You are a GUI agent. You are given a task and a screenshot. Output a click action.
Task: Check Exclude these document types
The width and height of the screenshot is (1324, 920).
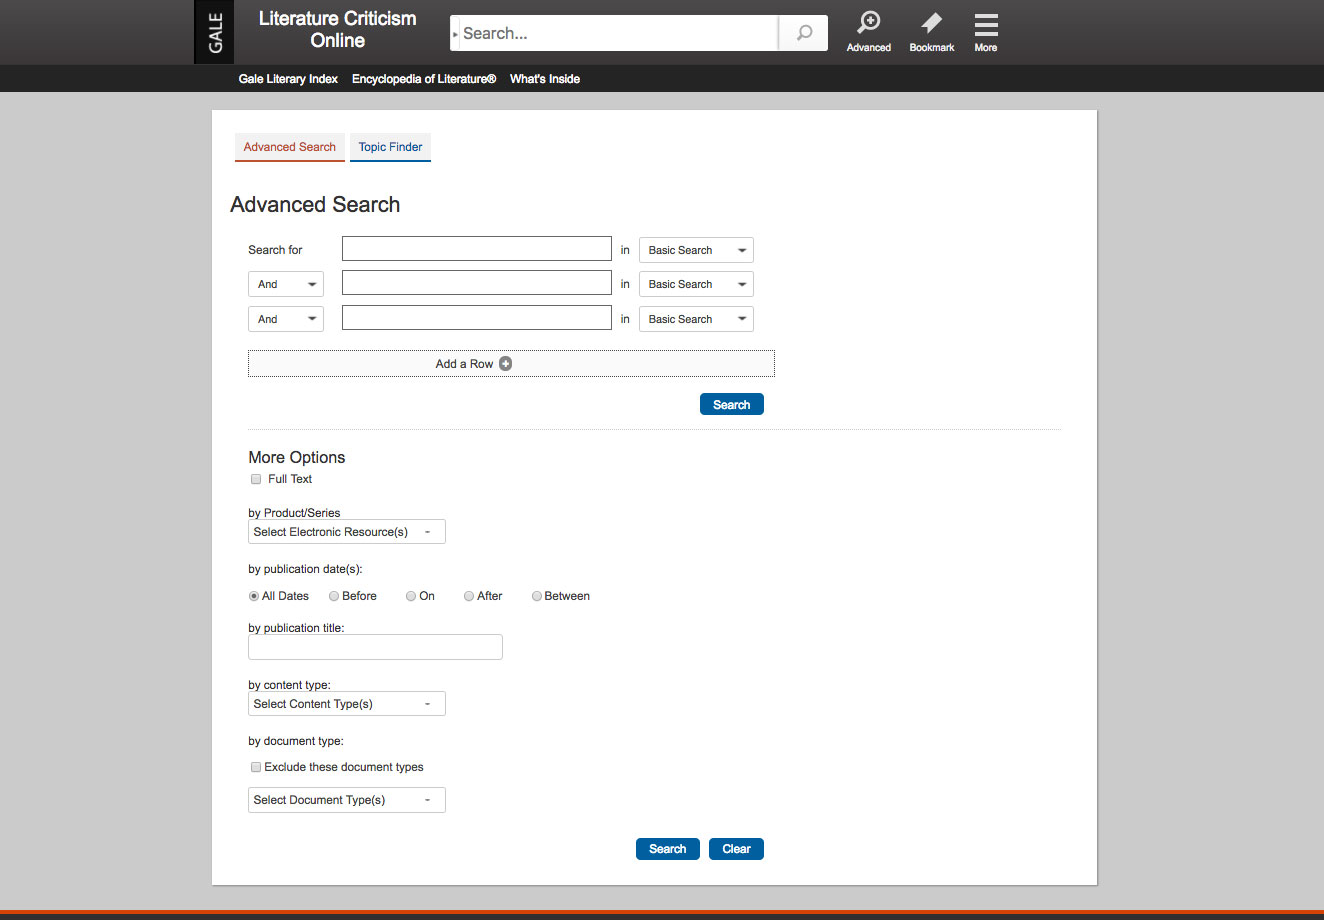click(x=256, y=767)
